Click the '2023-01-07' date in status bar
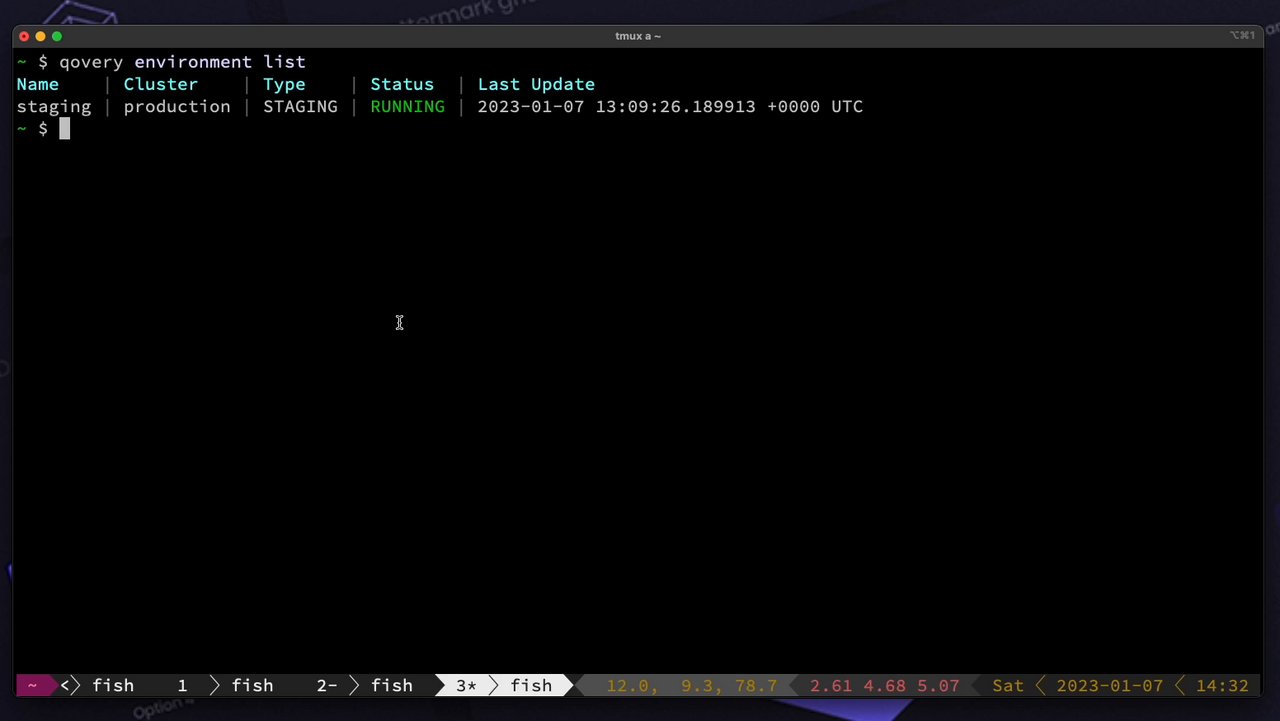The height and width of the screenshot is (721, 1280). coord(1110,685)
